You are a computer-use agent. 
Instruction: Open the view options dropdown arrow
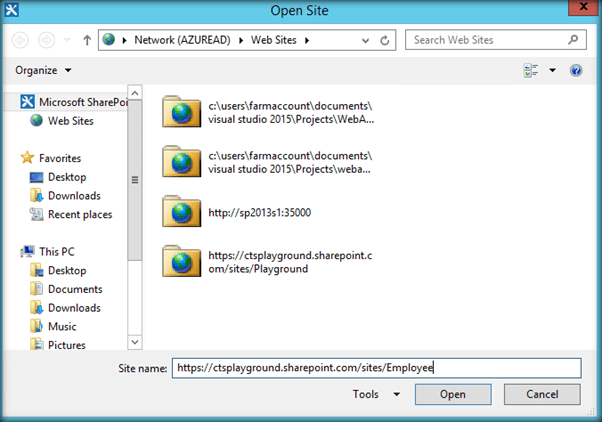[552, 70]
